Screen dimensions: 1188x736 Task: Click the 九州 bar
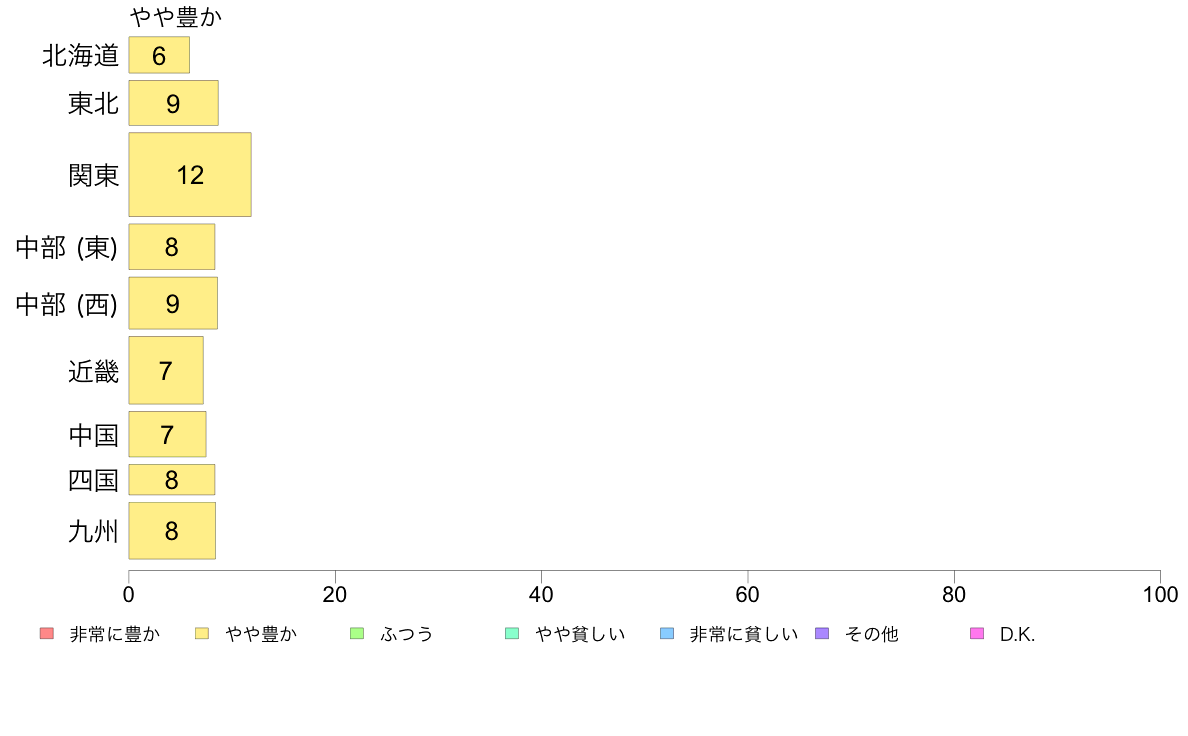coord(172,531)
